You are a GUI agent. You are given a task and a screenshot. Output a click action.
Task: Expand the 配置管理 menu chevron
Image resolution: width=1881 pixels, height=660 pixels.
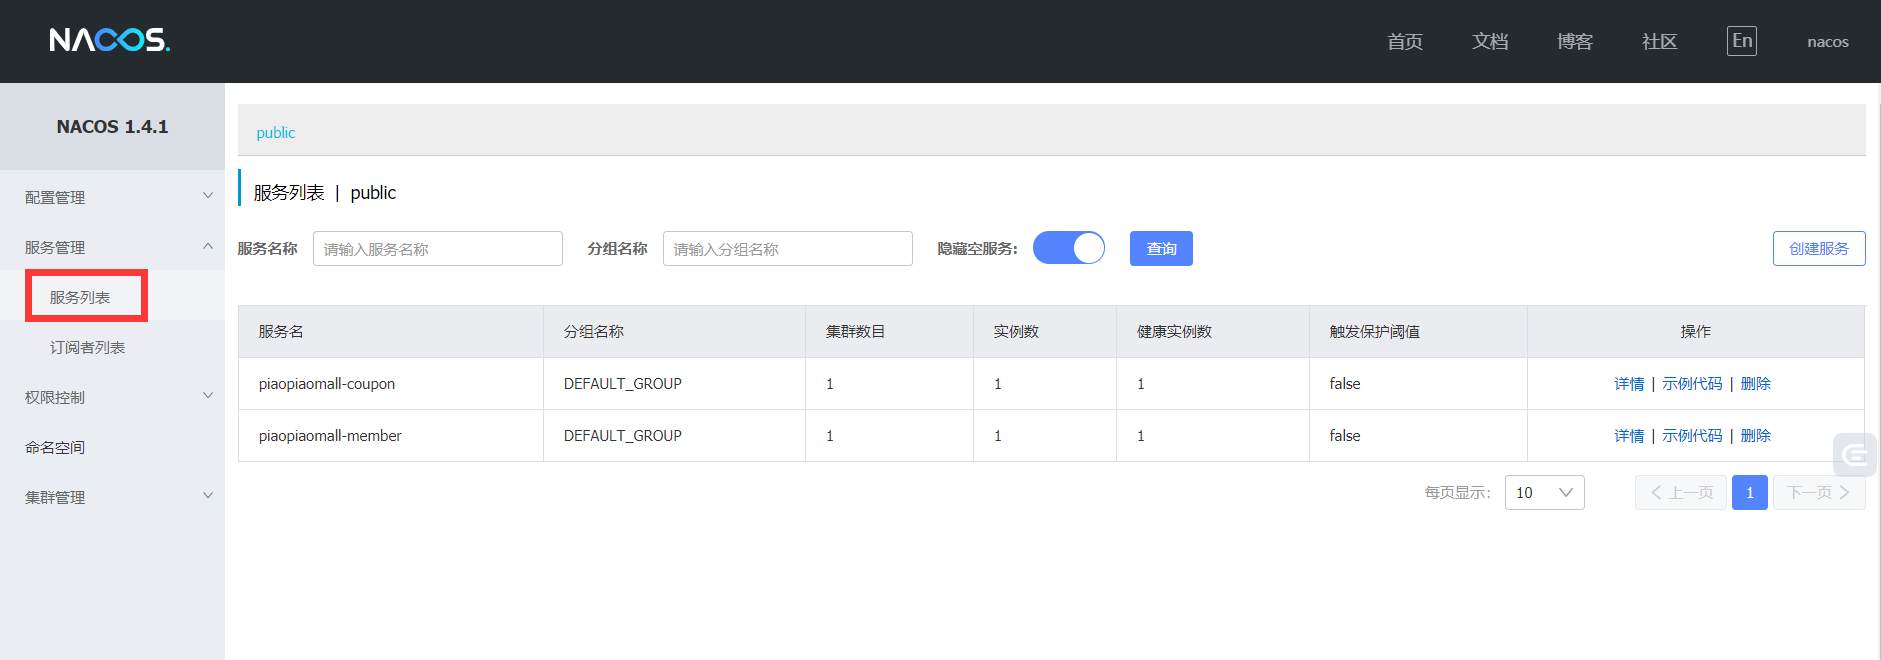208,196
